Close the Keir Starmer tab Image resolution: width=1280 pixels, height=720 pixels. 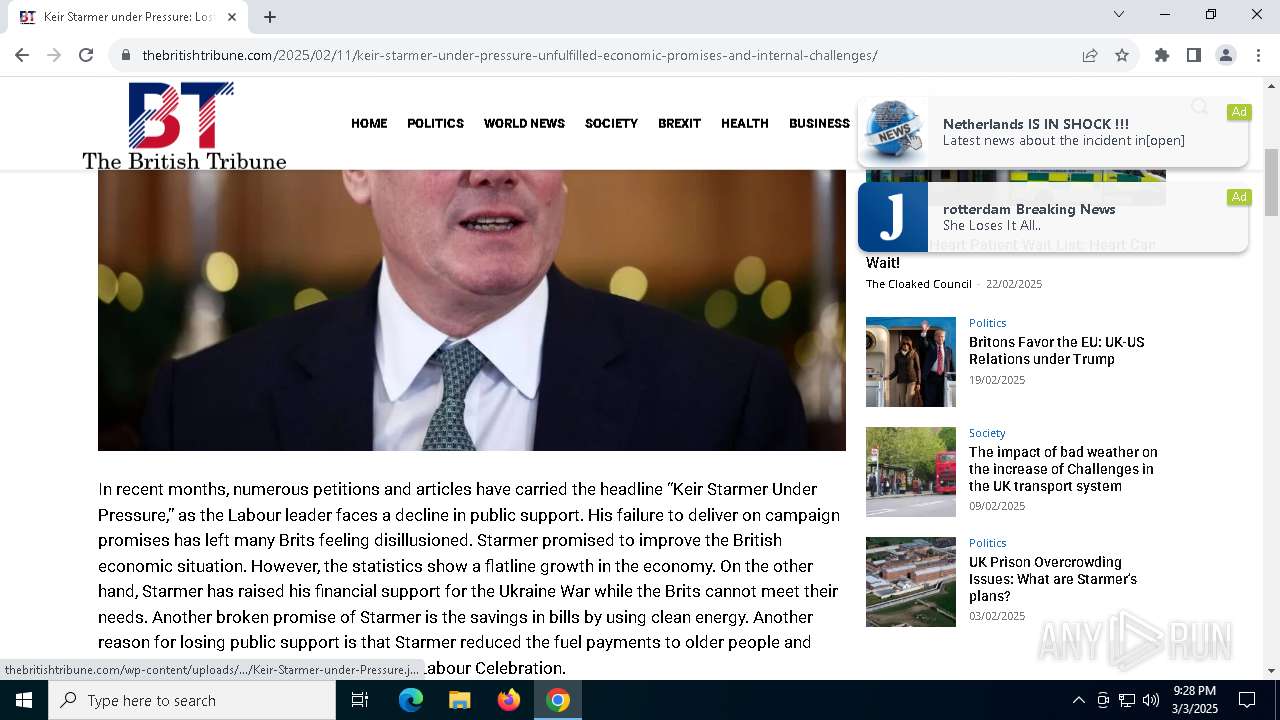[233, 16]
